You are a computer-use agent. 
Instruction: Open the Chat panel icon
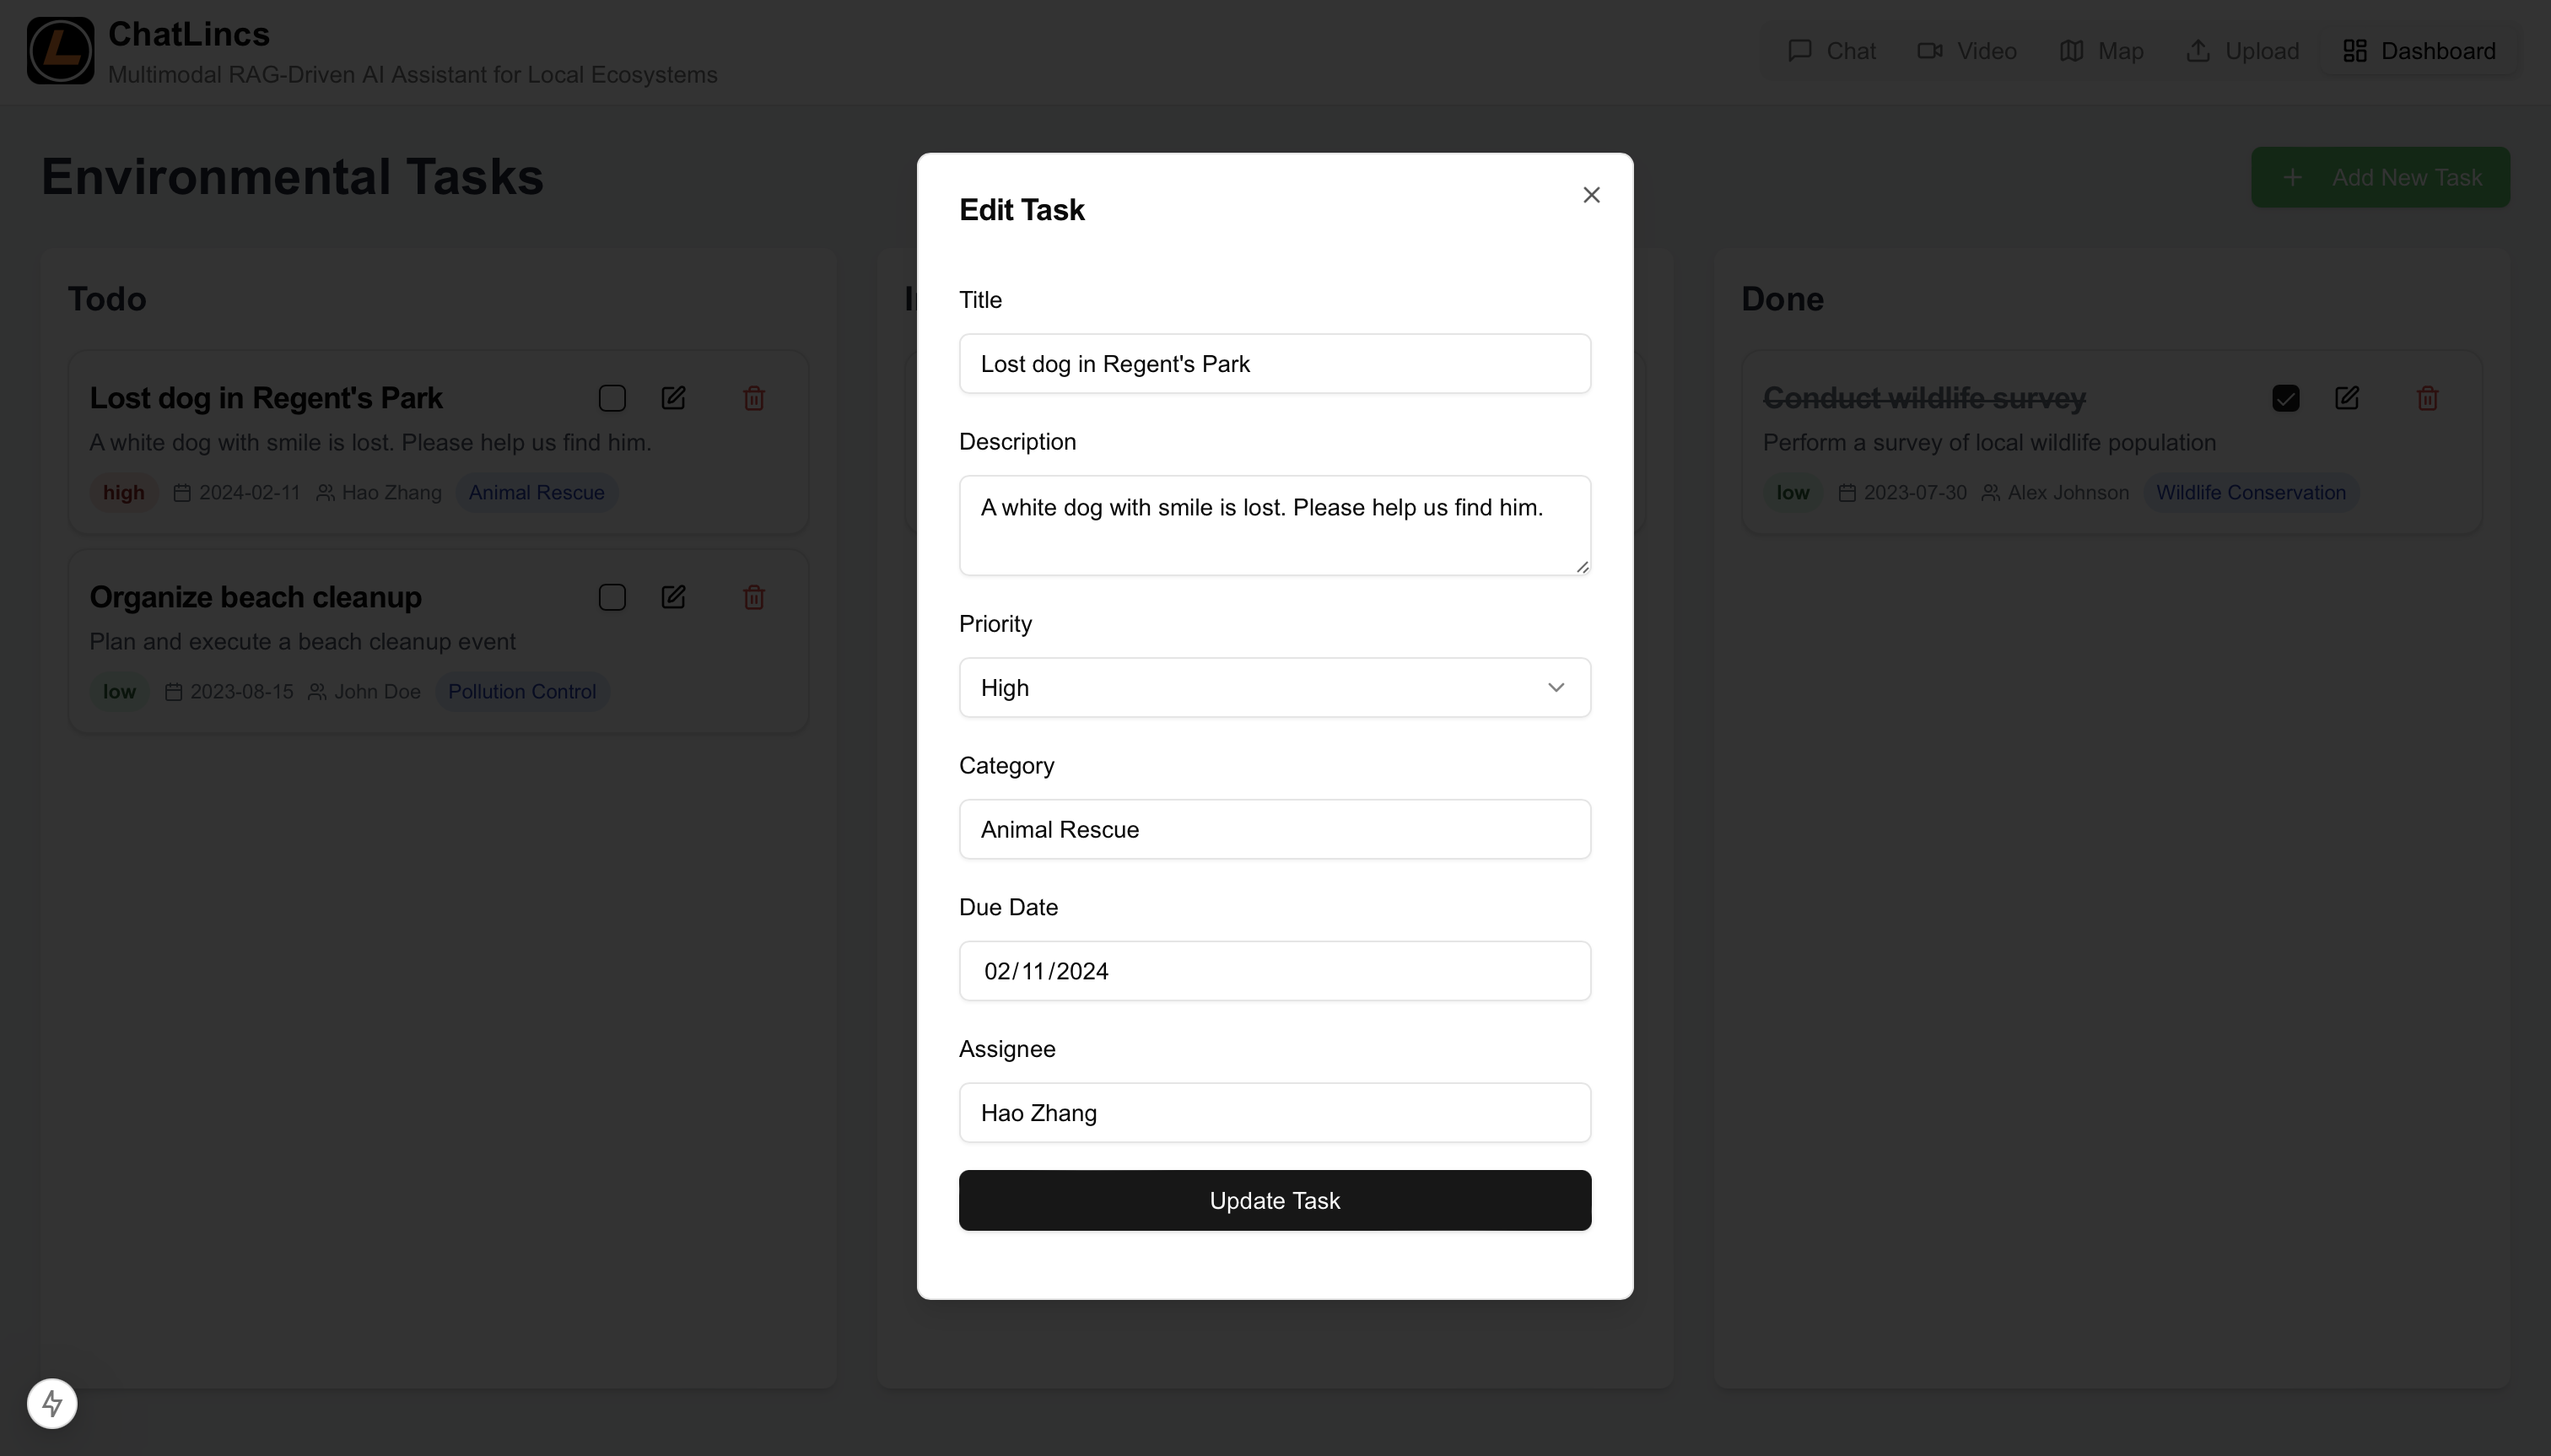(1801, 50)
